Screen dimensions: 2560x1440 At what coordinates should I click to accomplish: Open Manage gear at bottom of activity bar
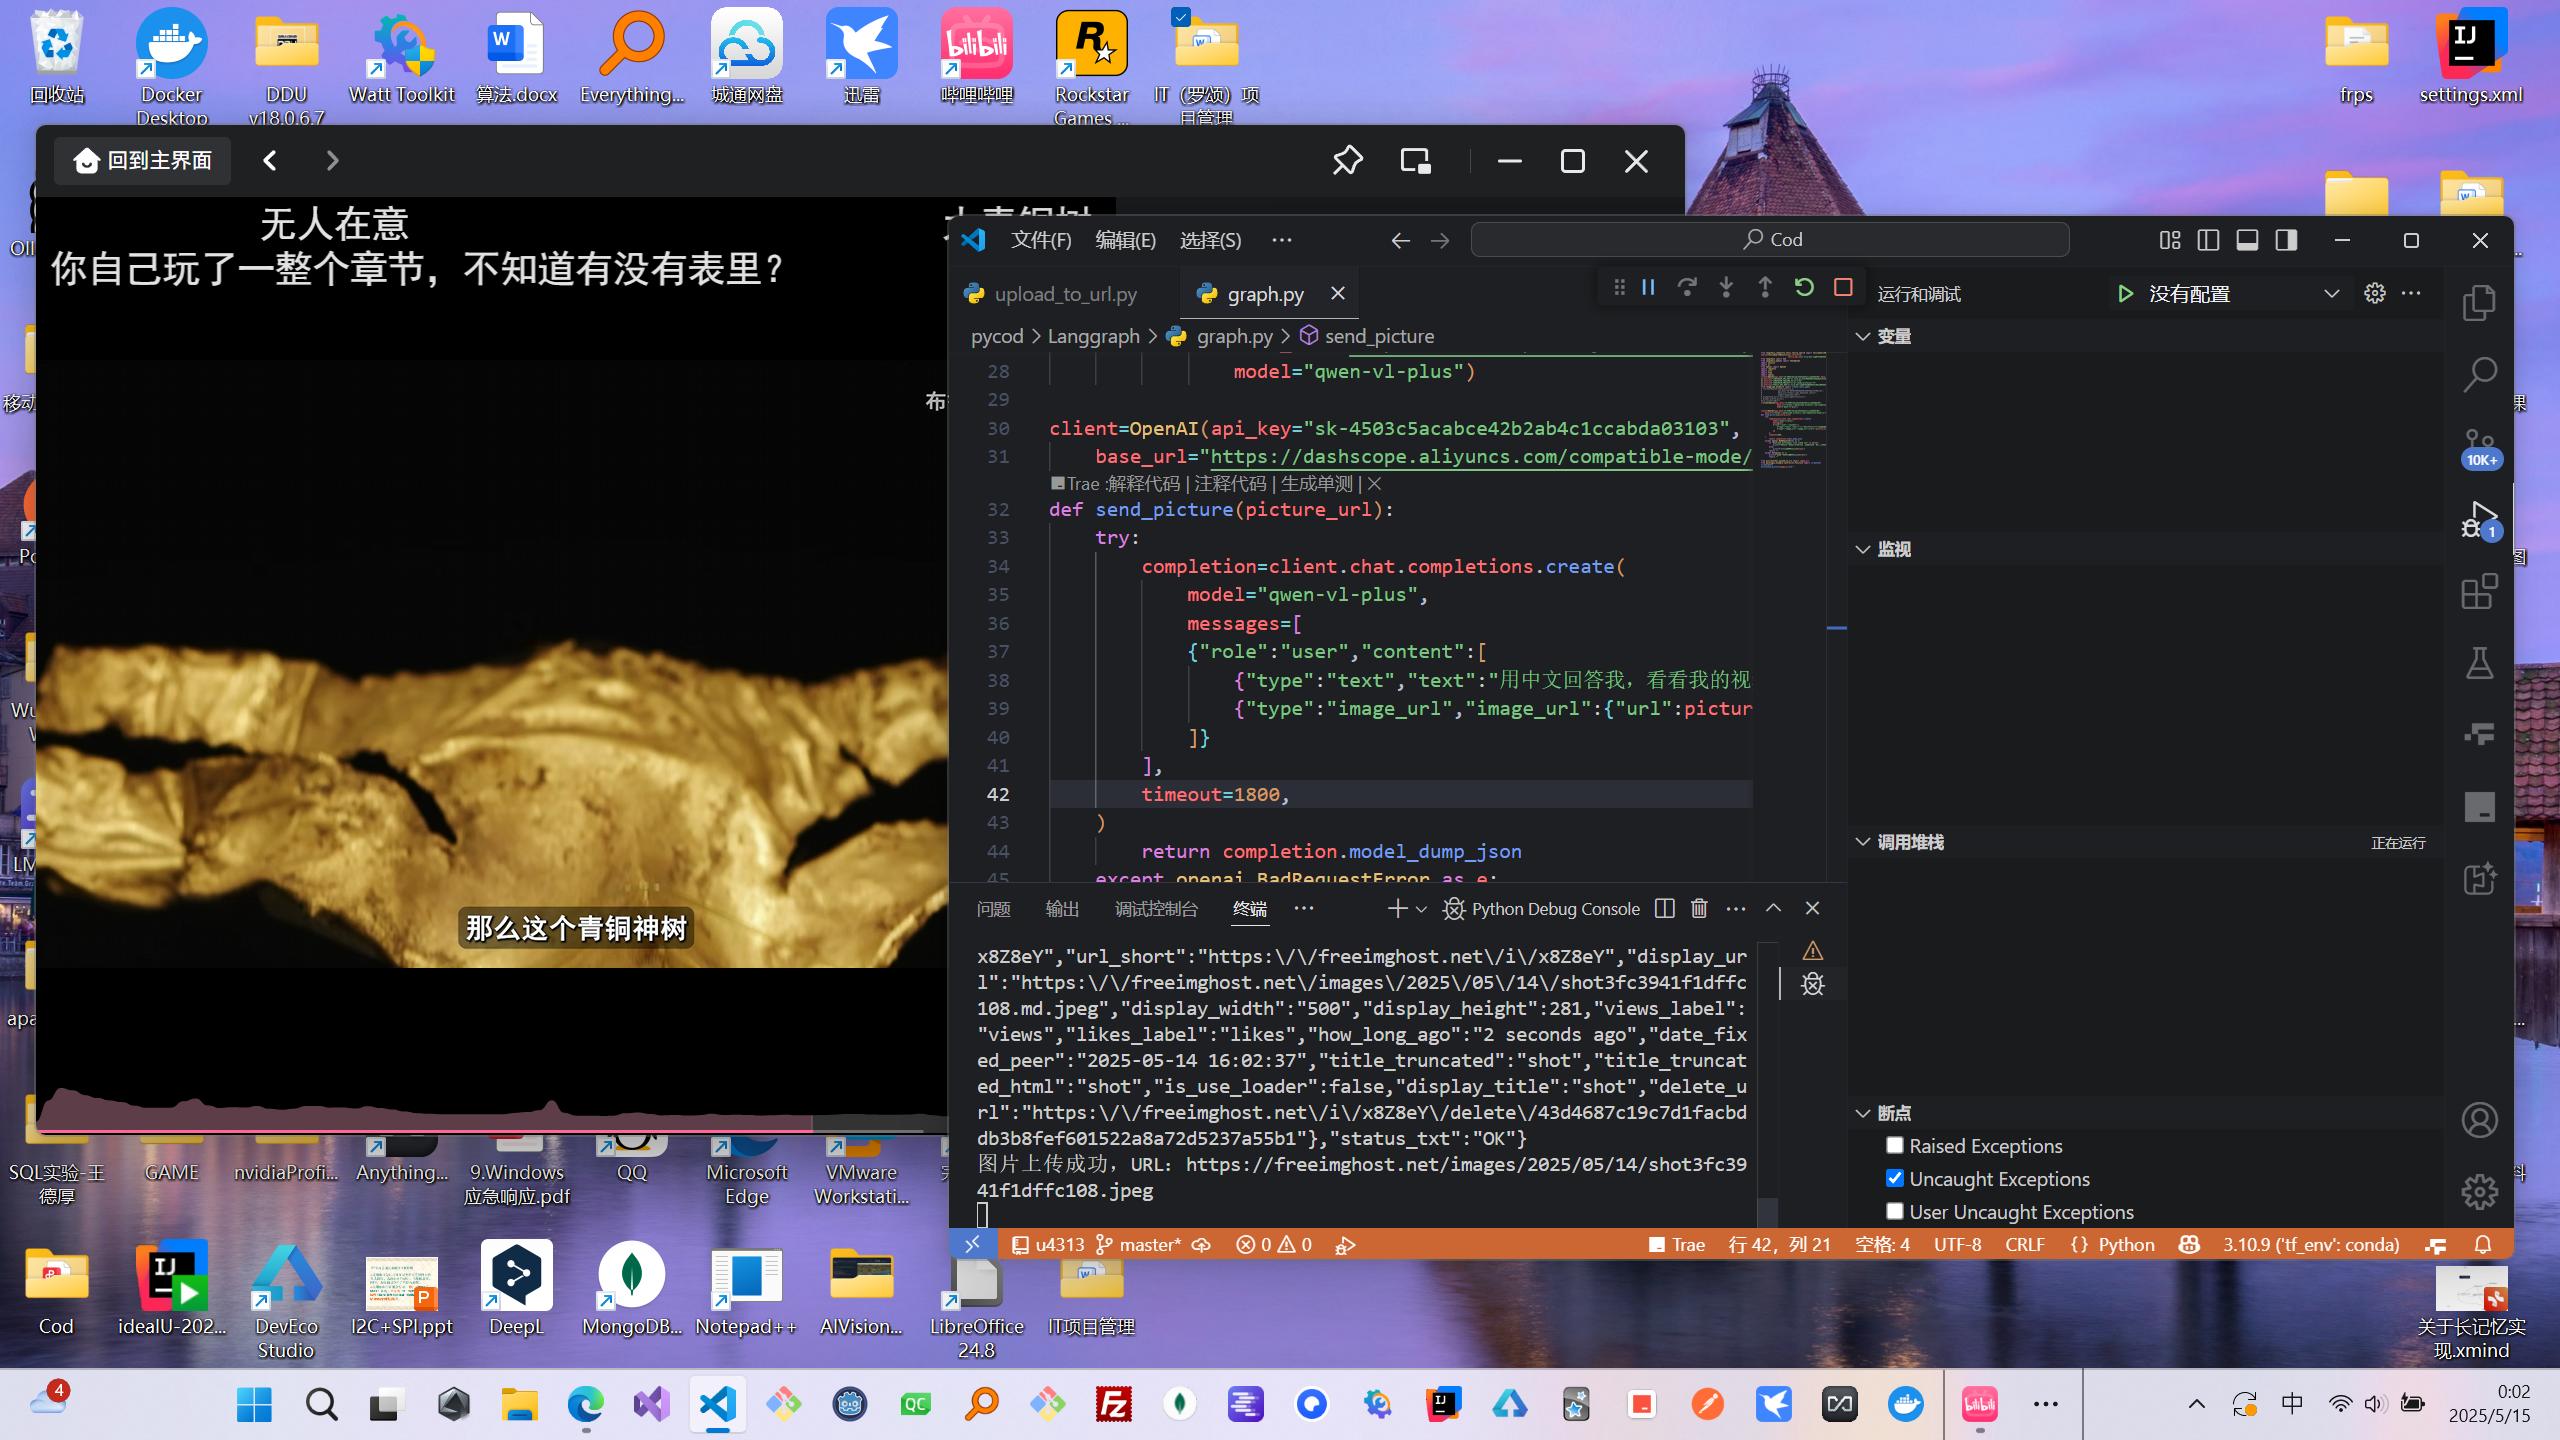[2479, 1192]
